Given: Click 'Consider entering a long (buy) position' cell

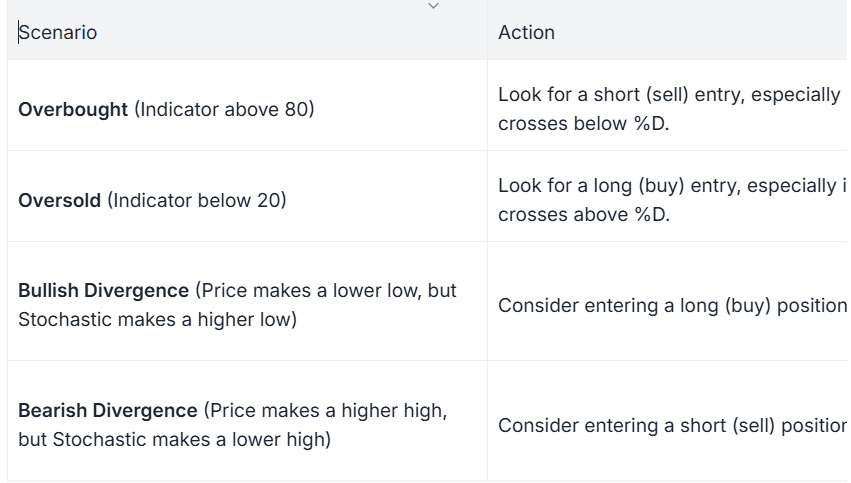Looking at the screenshot, I should pos(670,305).
